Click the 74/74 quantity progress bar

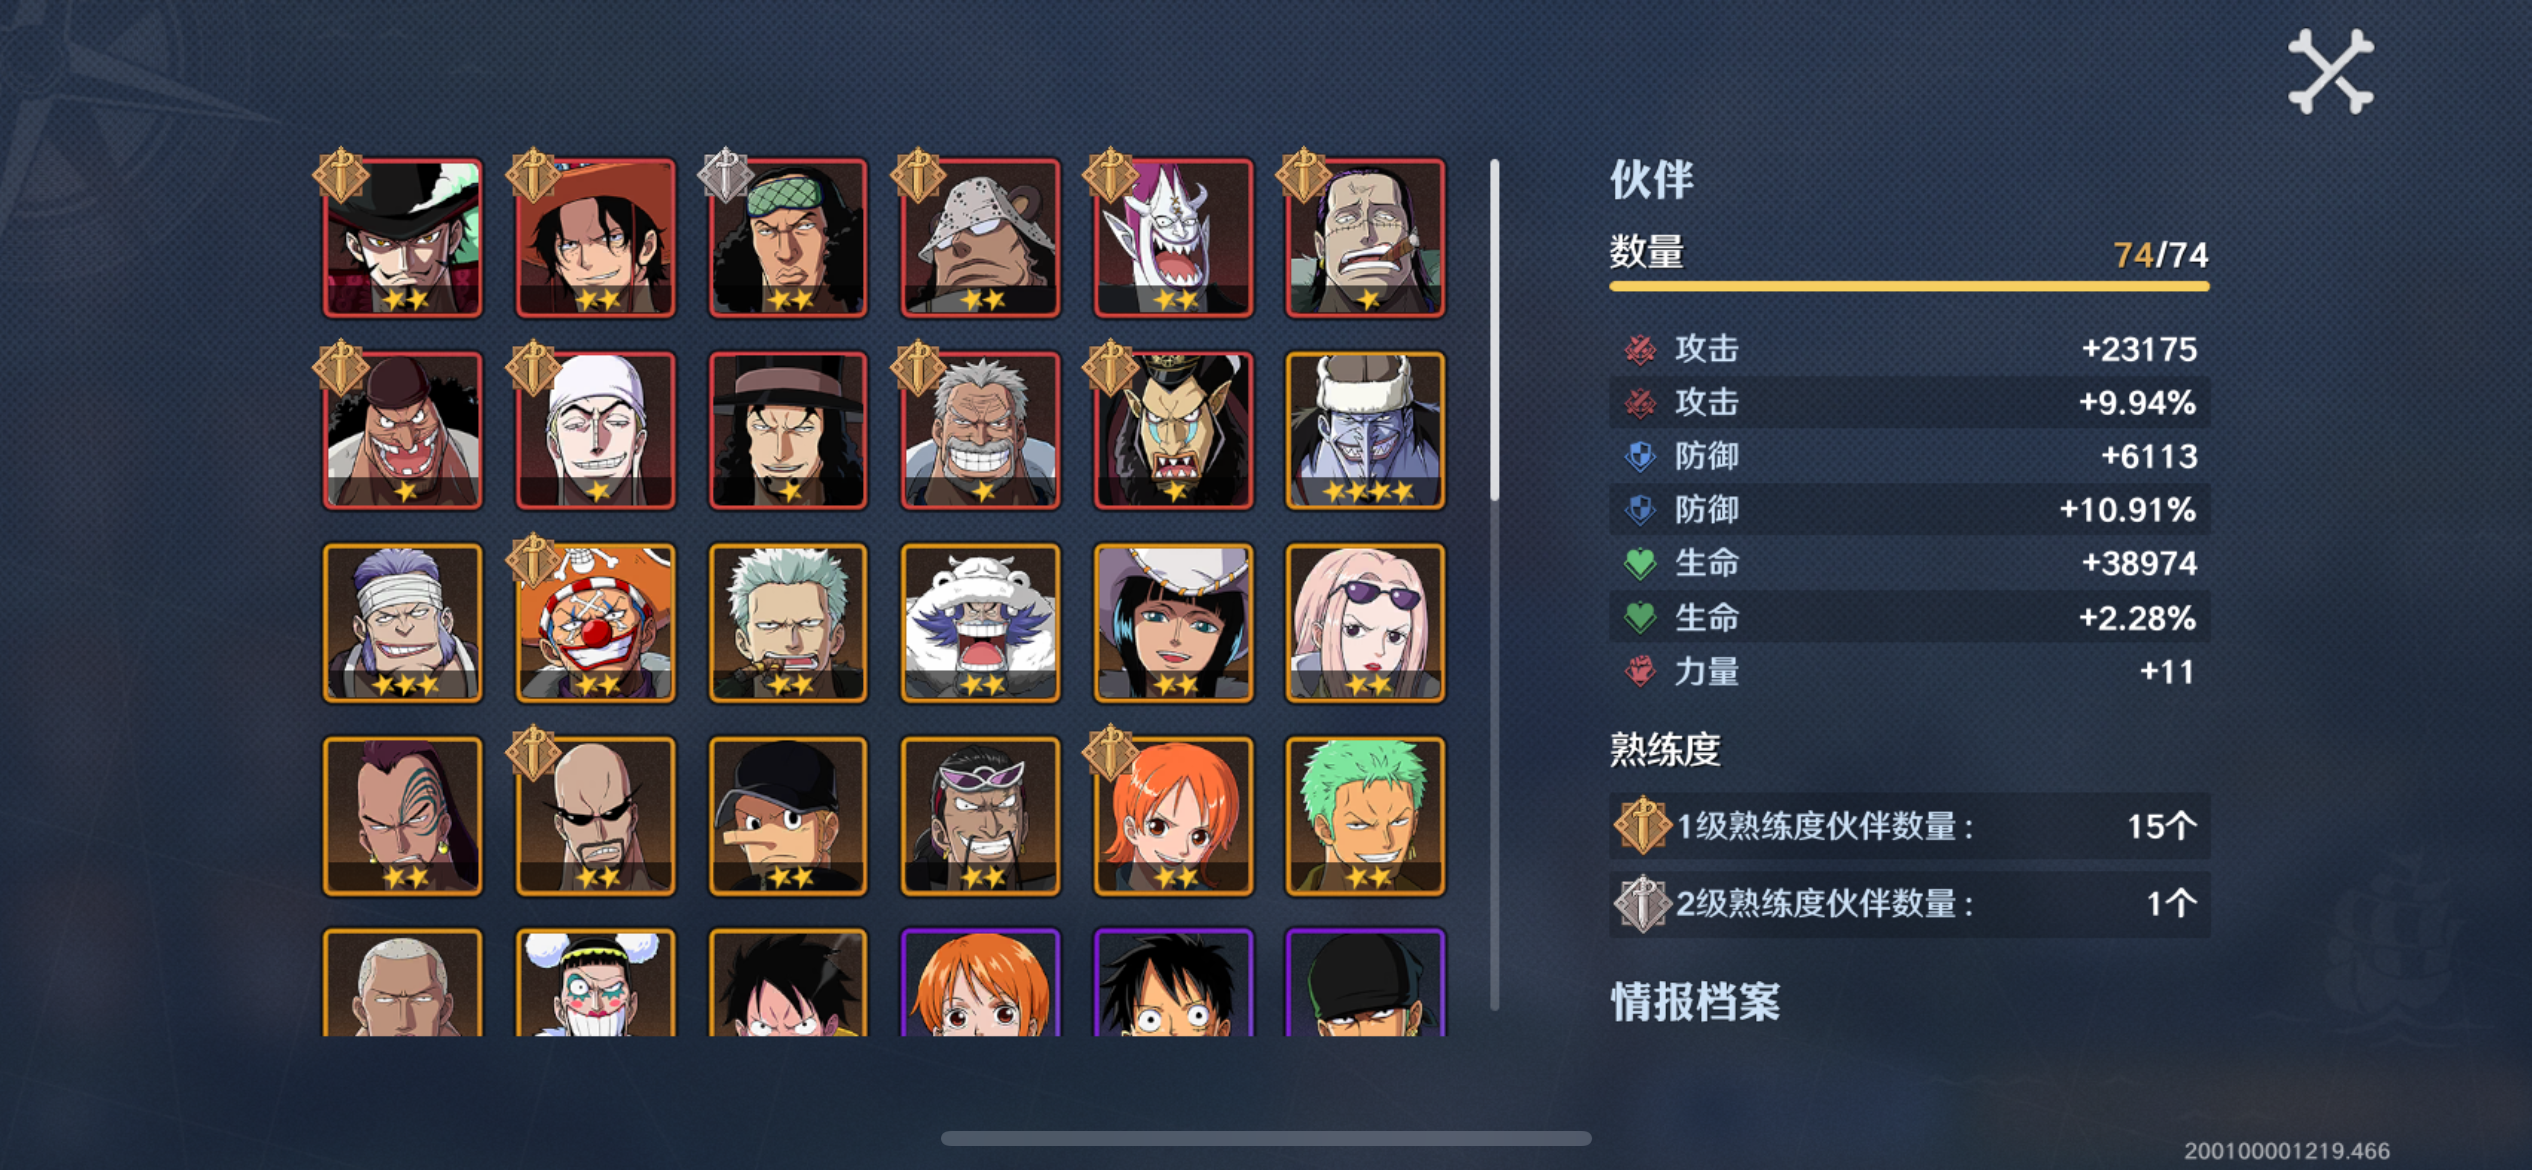tap(1909, 287)
